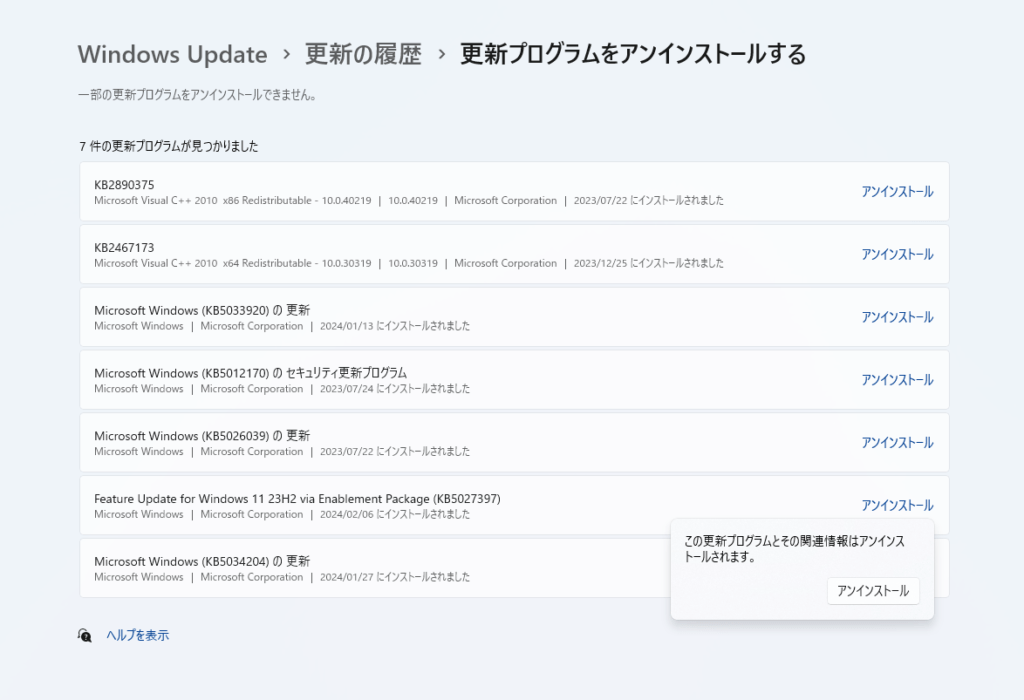Select Microsoft Windows (KB5034204) の 更新 title
Viewport: 1024px width, 700px height.
click(202, 561)
